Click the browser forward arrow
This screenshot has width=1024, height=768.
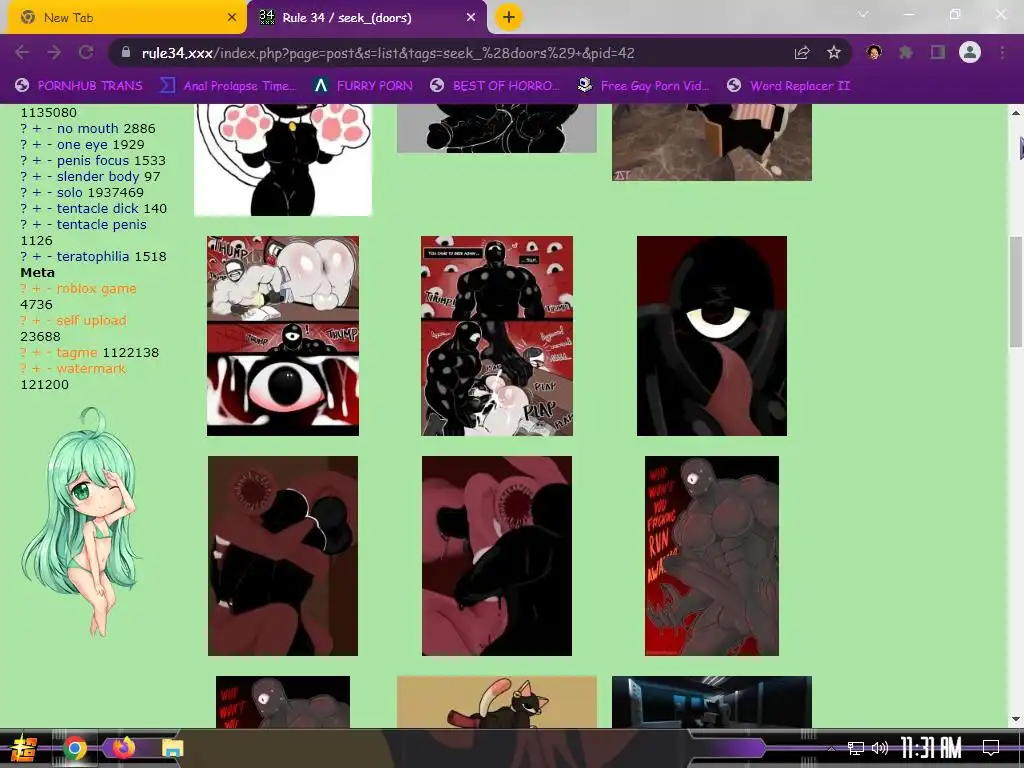pos(54,53)
